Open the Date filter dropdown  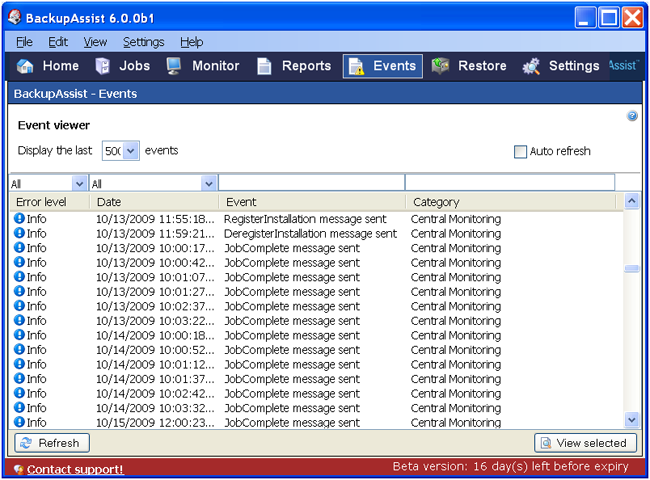click(209, 183)
